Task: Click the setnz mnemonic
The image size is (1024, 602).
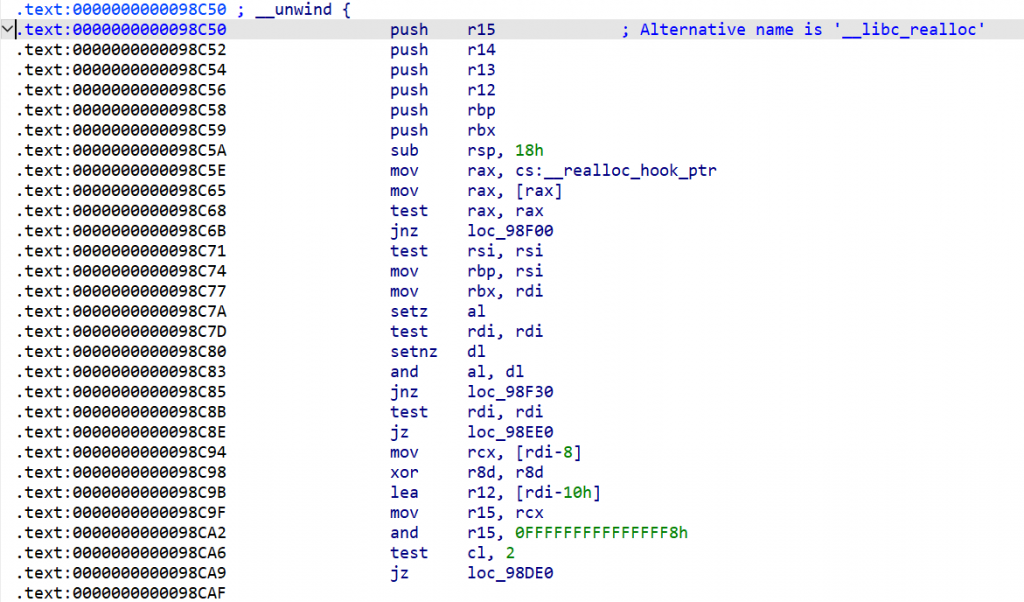Action: (x=412, y=351)
